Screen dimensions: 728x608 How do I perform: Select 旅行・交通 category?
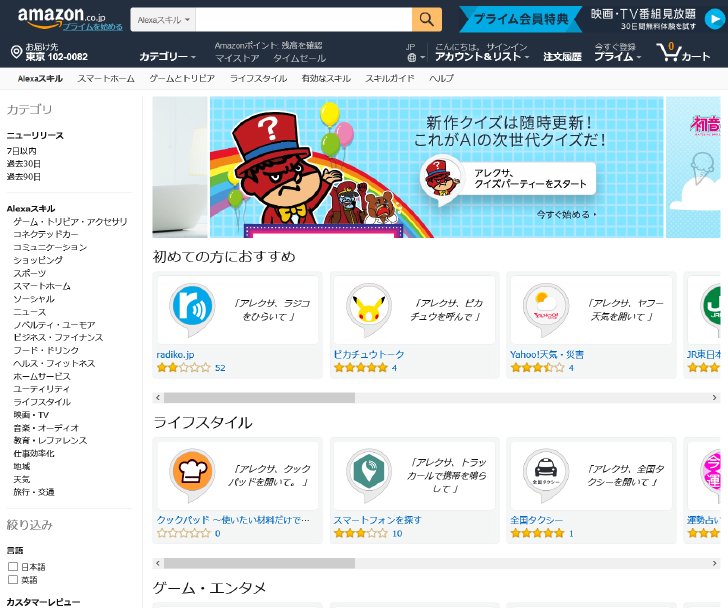[34, 492]
